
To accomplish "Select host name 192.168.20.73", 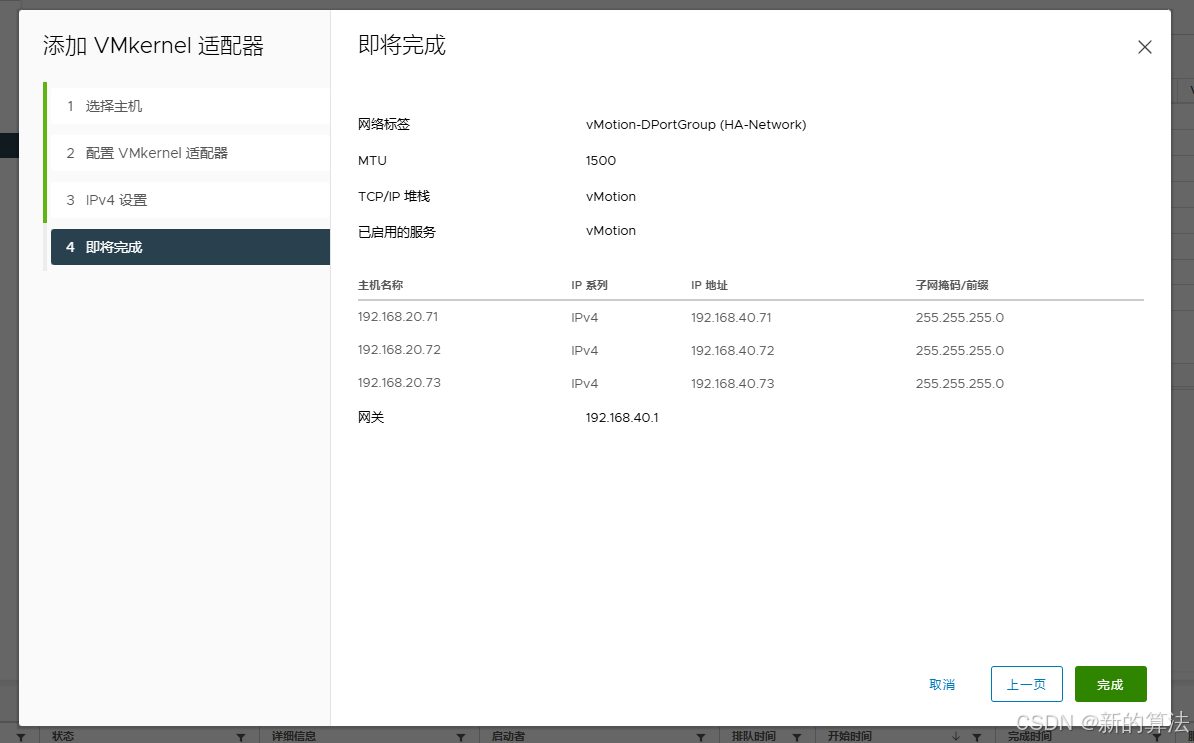I will pyautogui.click(x=399, y=382).
